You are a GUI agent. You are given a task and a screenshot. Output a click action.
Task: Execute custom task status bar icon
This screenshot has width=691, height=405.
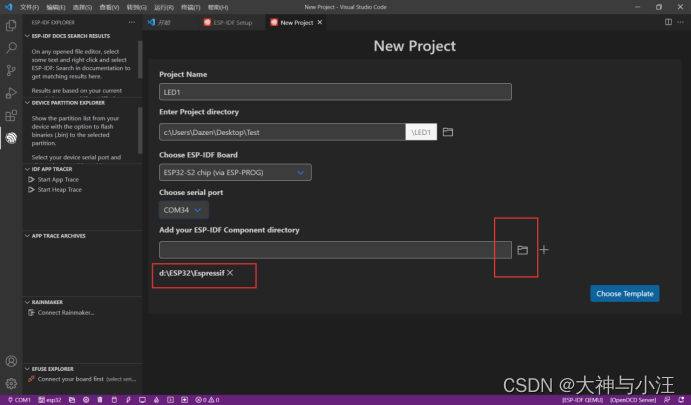click(x=185, y=400)
